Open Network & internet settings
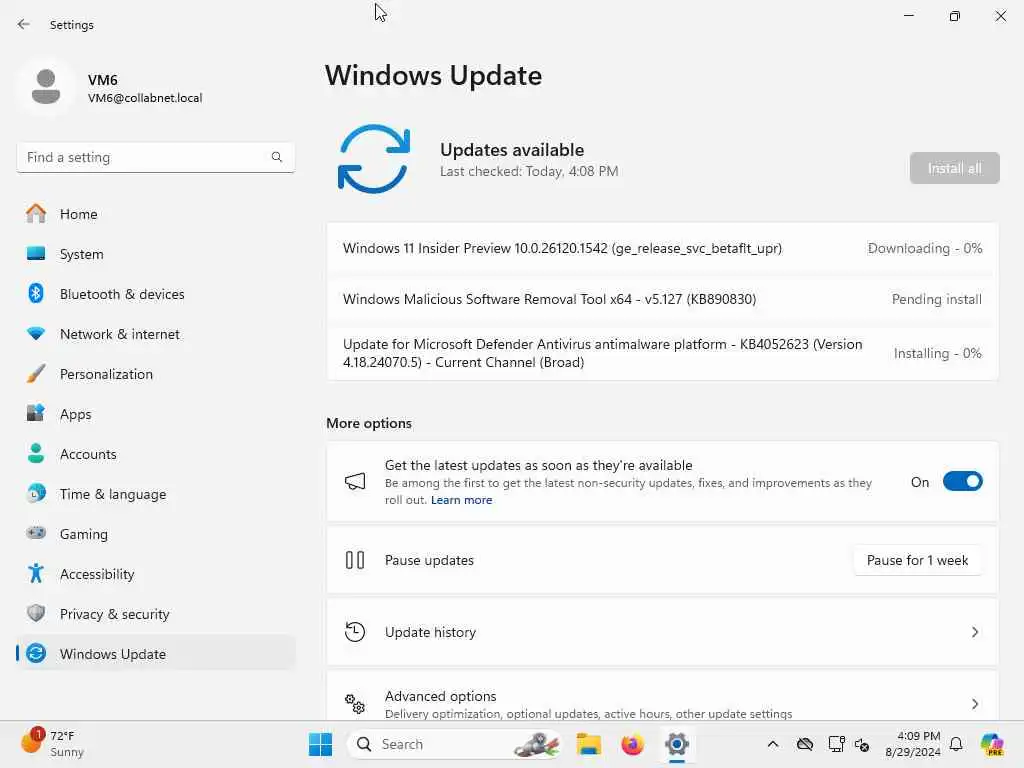Screen dimensions: 1024x768 (x=155, y=334)
